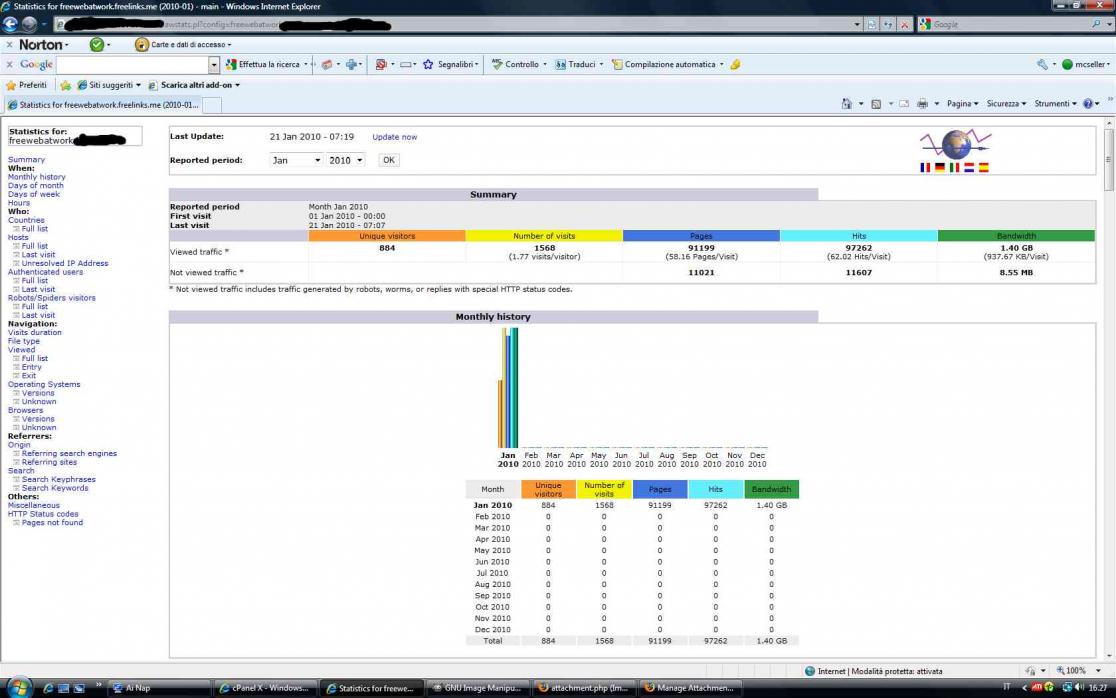
Task: Switch language using the German flag
Action: pos(939,168)
